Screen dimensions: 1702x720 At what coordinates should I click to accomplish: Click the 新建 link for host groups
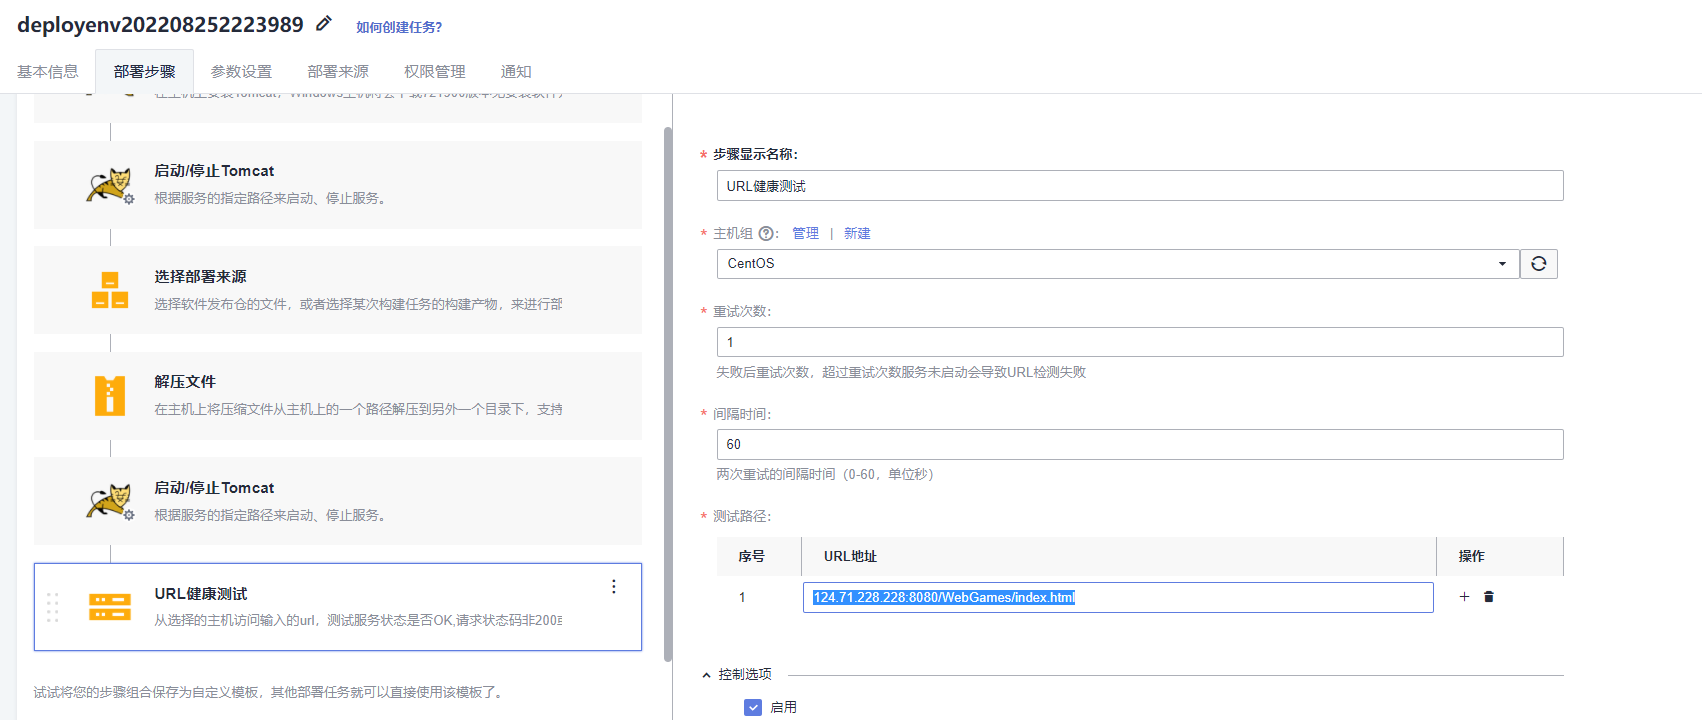(x=857, y=234)
